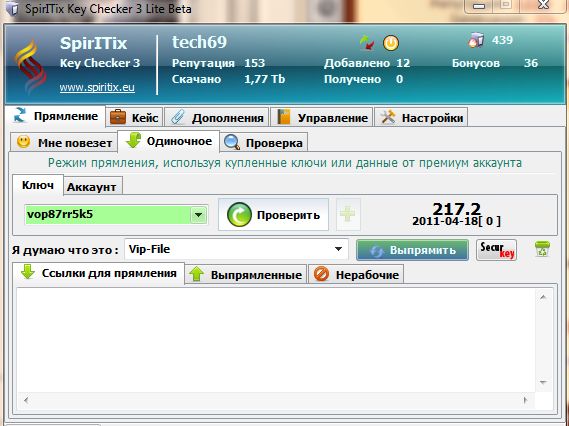The height and width of the screenshot is (426, 569).
Task: Click the horizontal scrollbar left arrow
Action: click(26, 400)
